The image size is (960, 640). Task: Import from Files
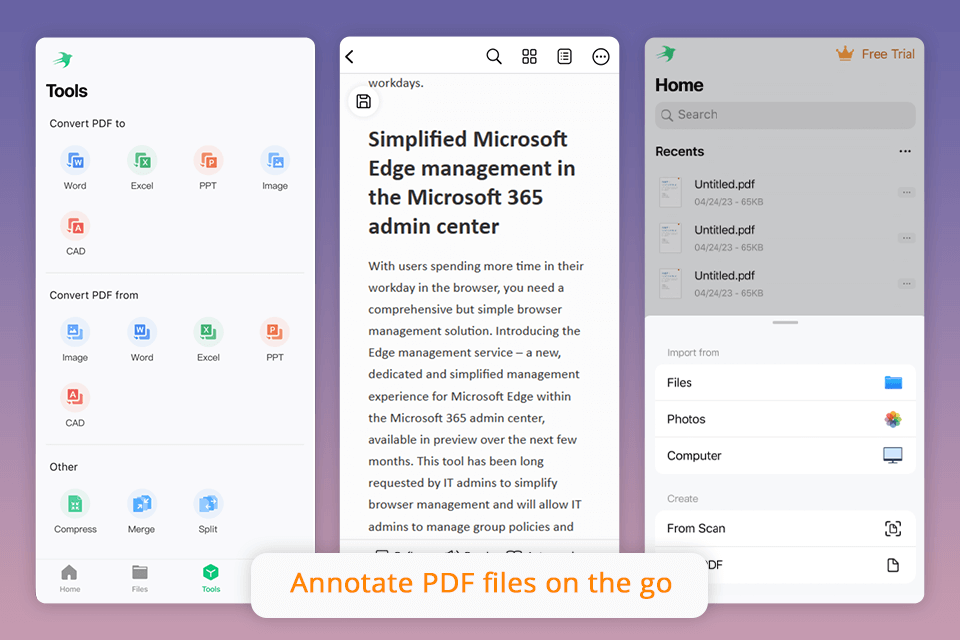point(785,383)
